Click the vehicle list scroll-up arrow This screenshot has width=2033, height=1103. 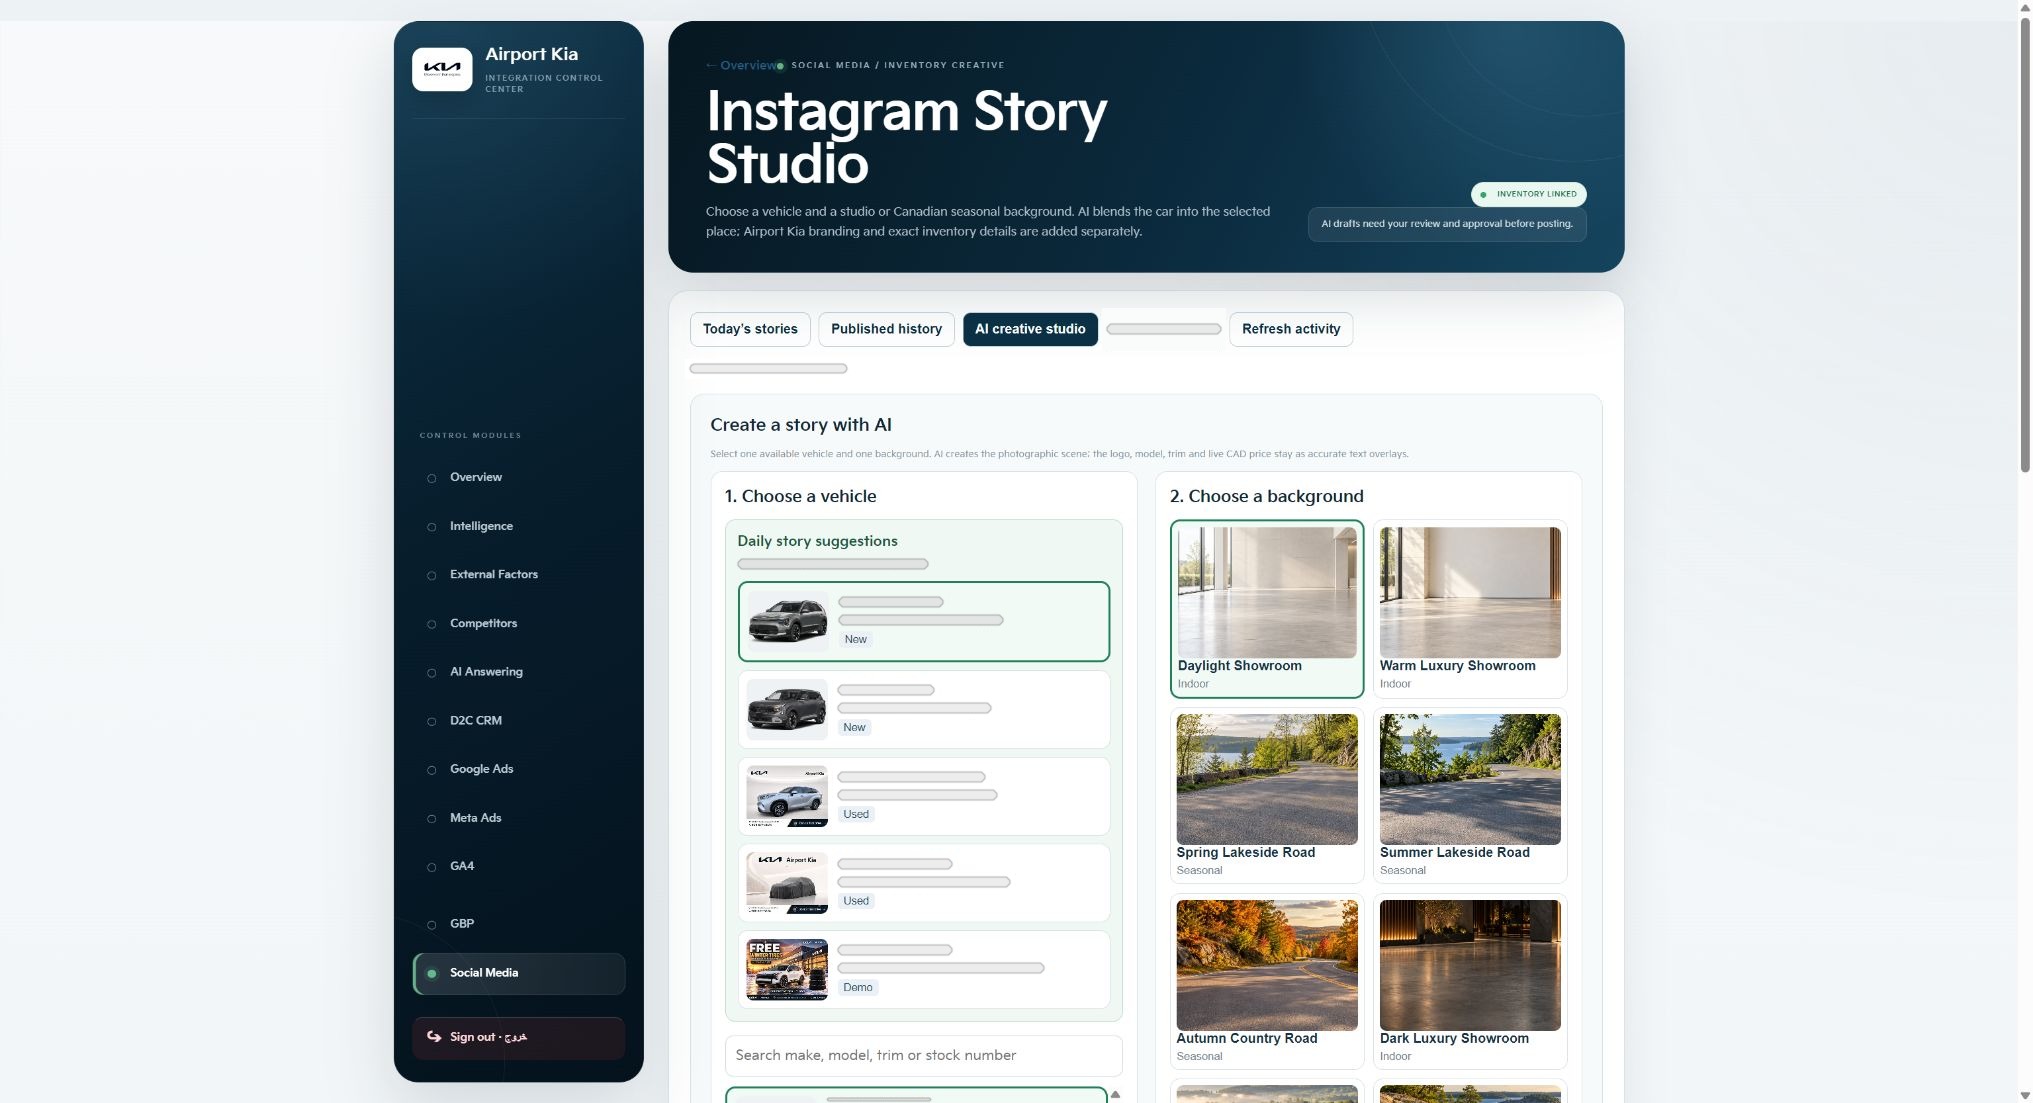point(1115,1095)
